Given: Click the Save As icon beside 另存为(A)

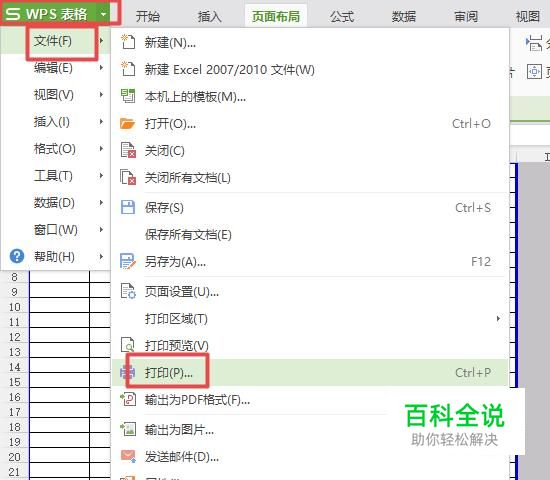Looking at the screenshot, I should pyautogui.click(x=128, y=261).
